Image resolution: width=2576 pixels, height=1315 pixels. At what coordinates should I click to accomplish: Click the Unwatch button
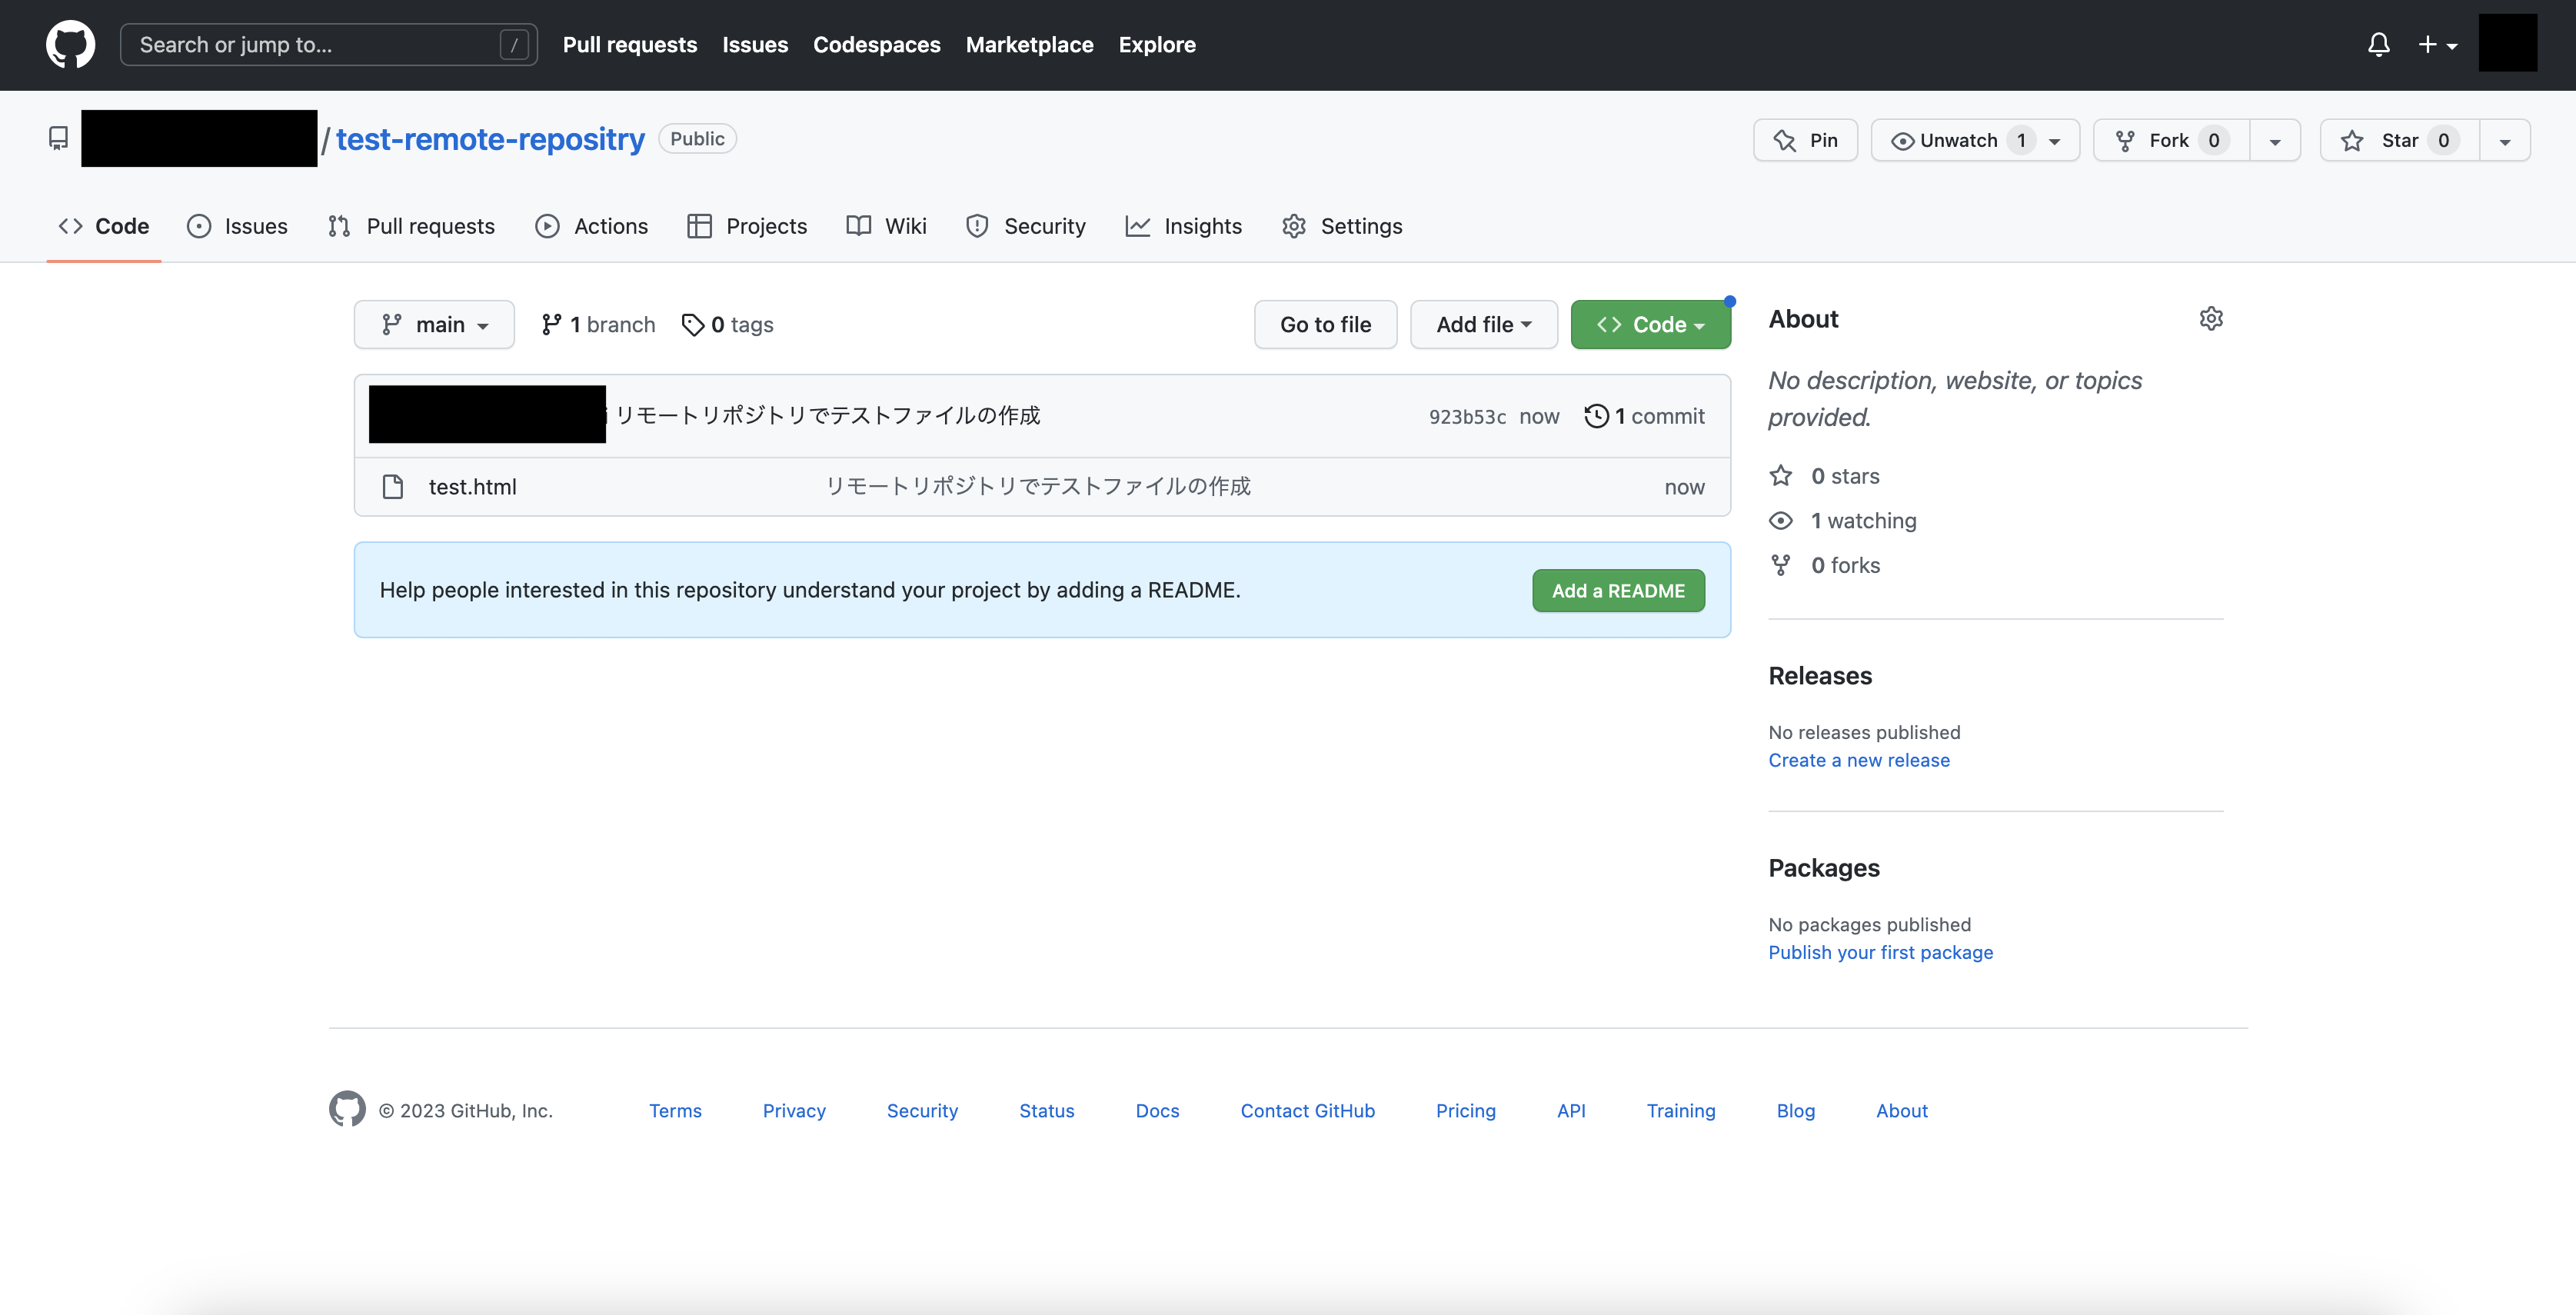point(1975,140)
